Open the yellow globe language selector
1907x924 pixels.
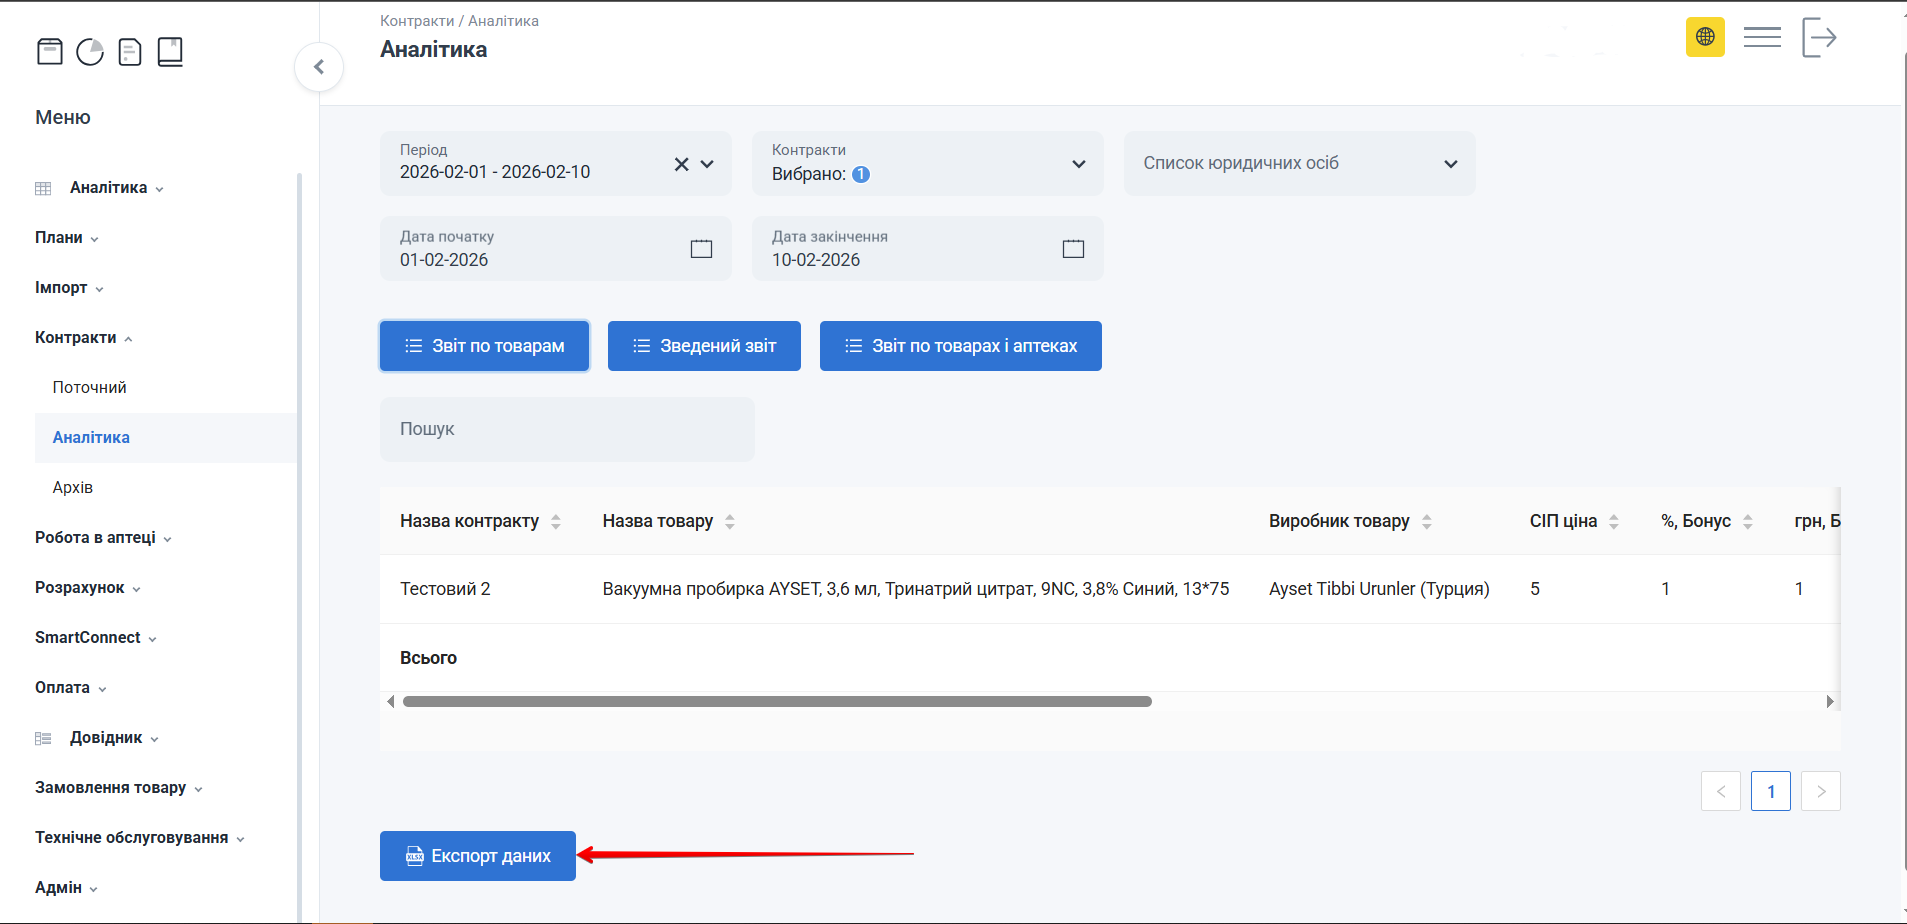pos(1705,37)
